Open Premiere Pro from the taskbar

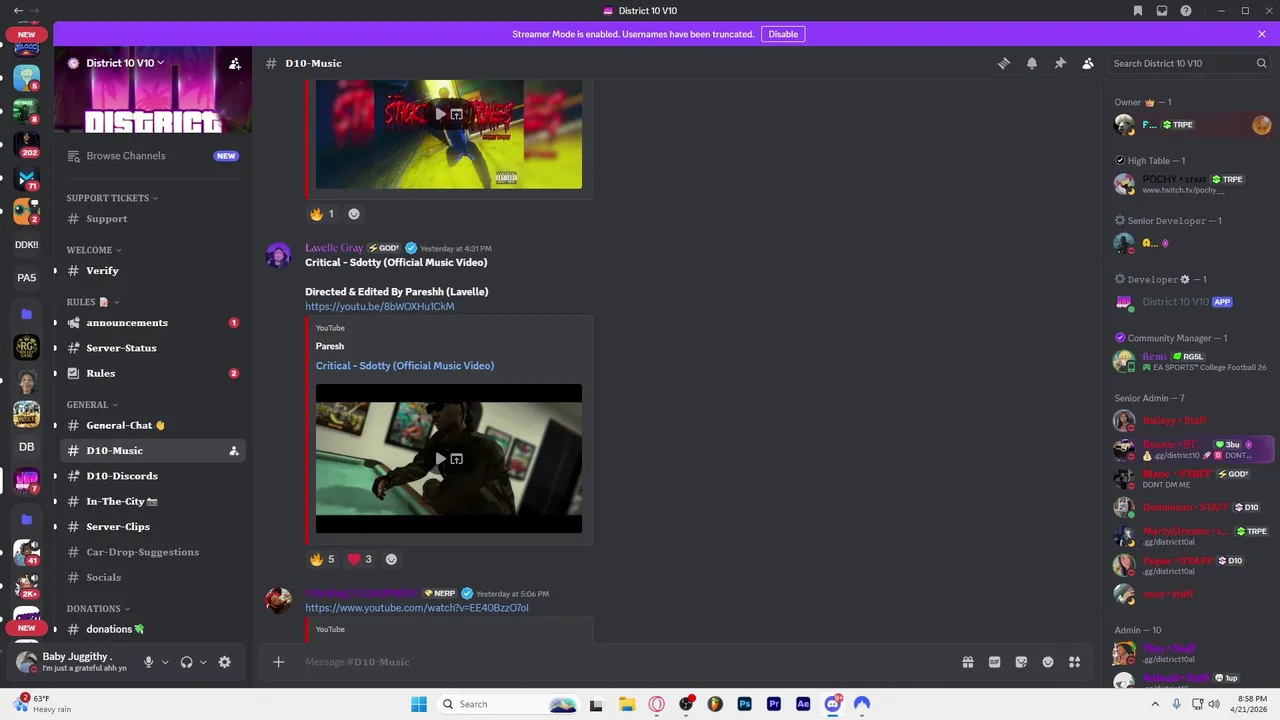point(774,704)
